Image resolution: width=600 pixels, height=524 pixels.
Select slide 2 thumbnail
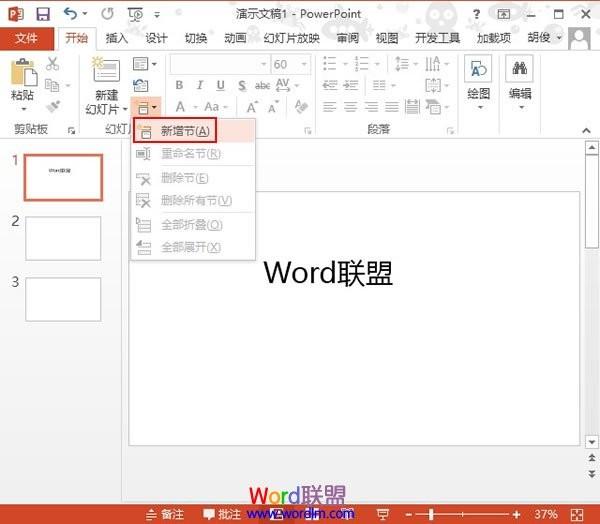63,238
